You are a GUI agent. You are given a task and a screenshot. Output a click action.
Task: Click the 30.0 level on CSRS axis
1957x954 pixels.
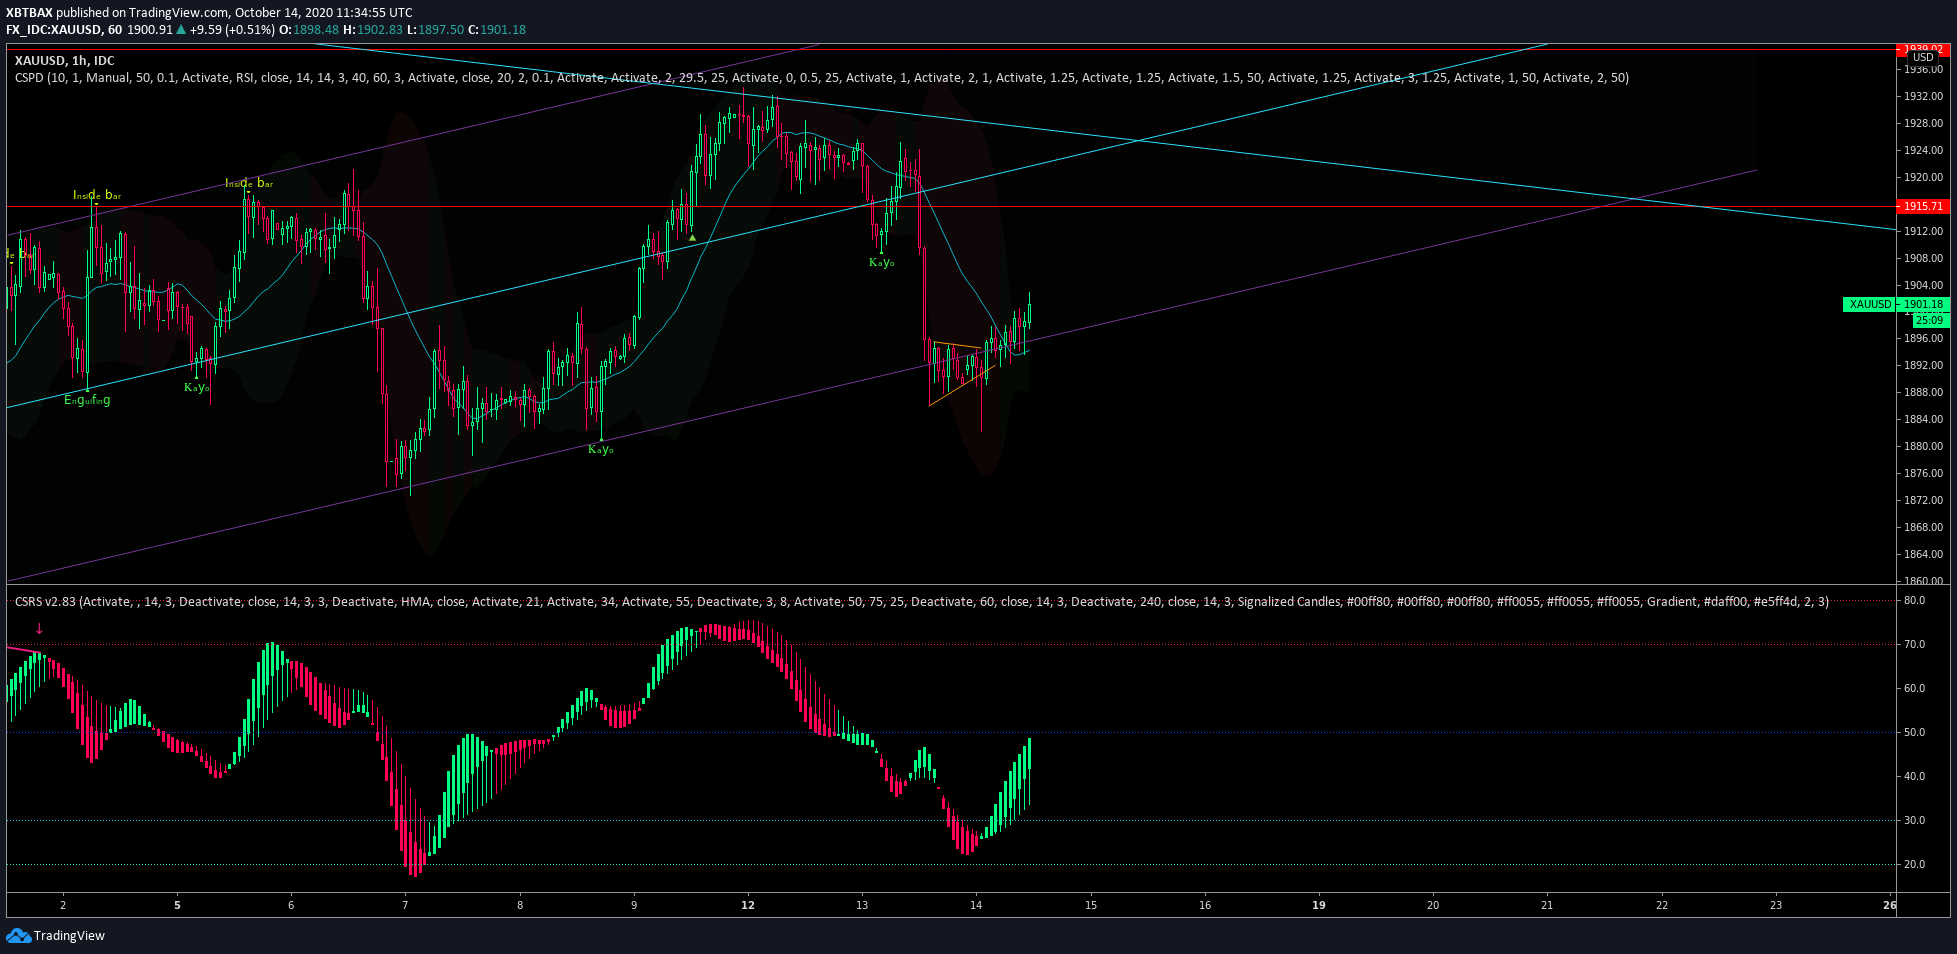(1914, 820)
